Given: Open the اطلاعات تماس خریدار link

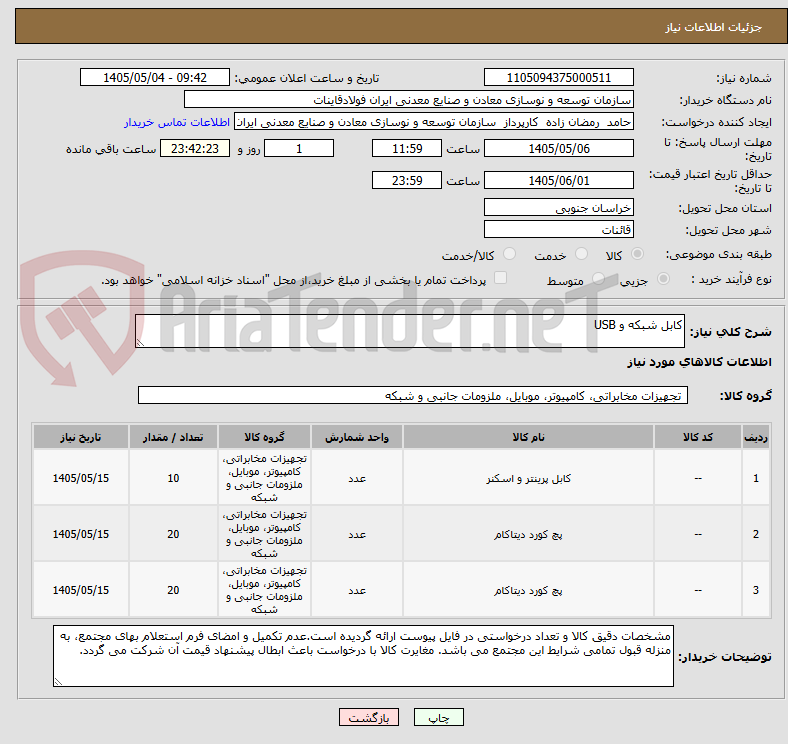Looking at the screenshot, I should (177, 122).
